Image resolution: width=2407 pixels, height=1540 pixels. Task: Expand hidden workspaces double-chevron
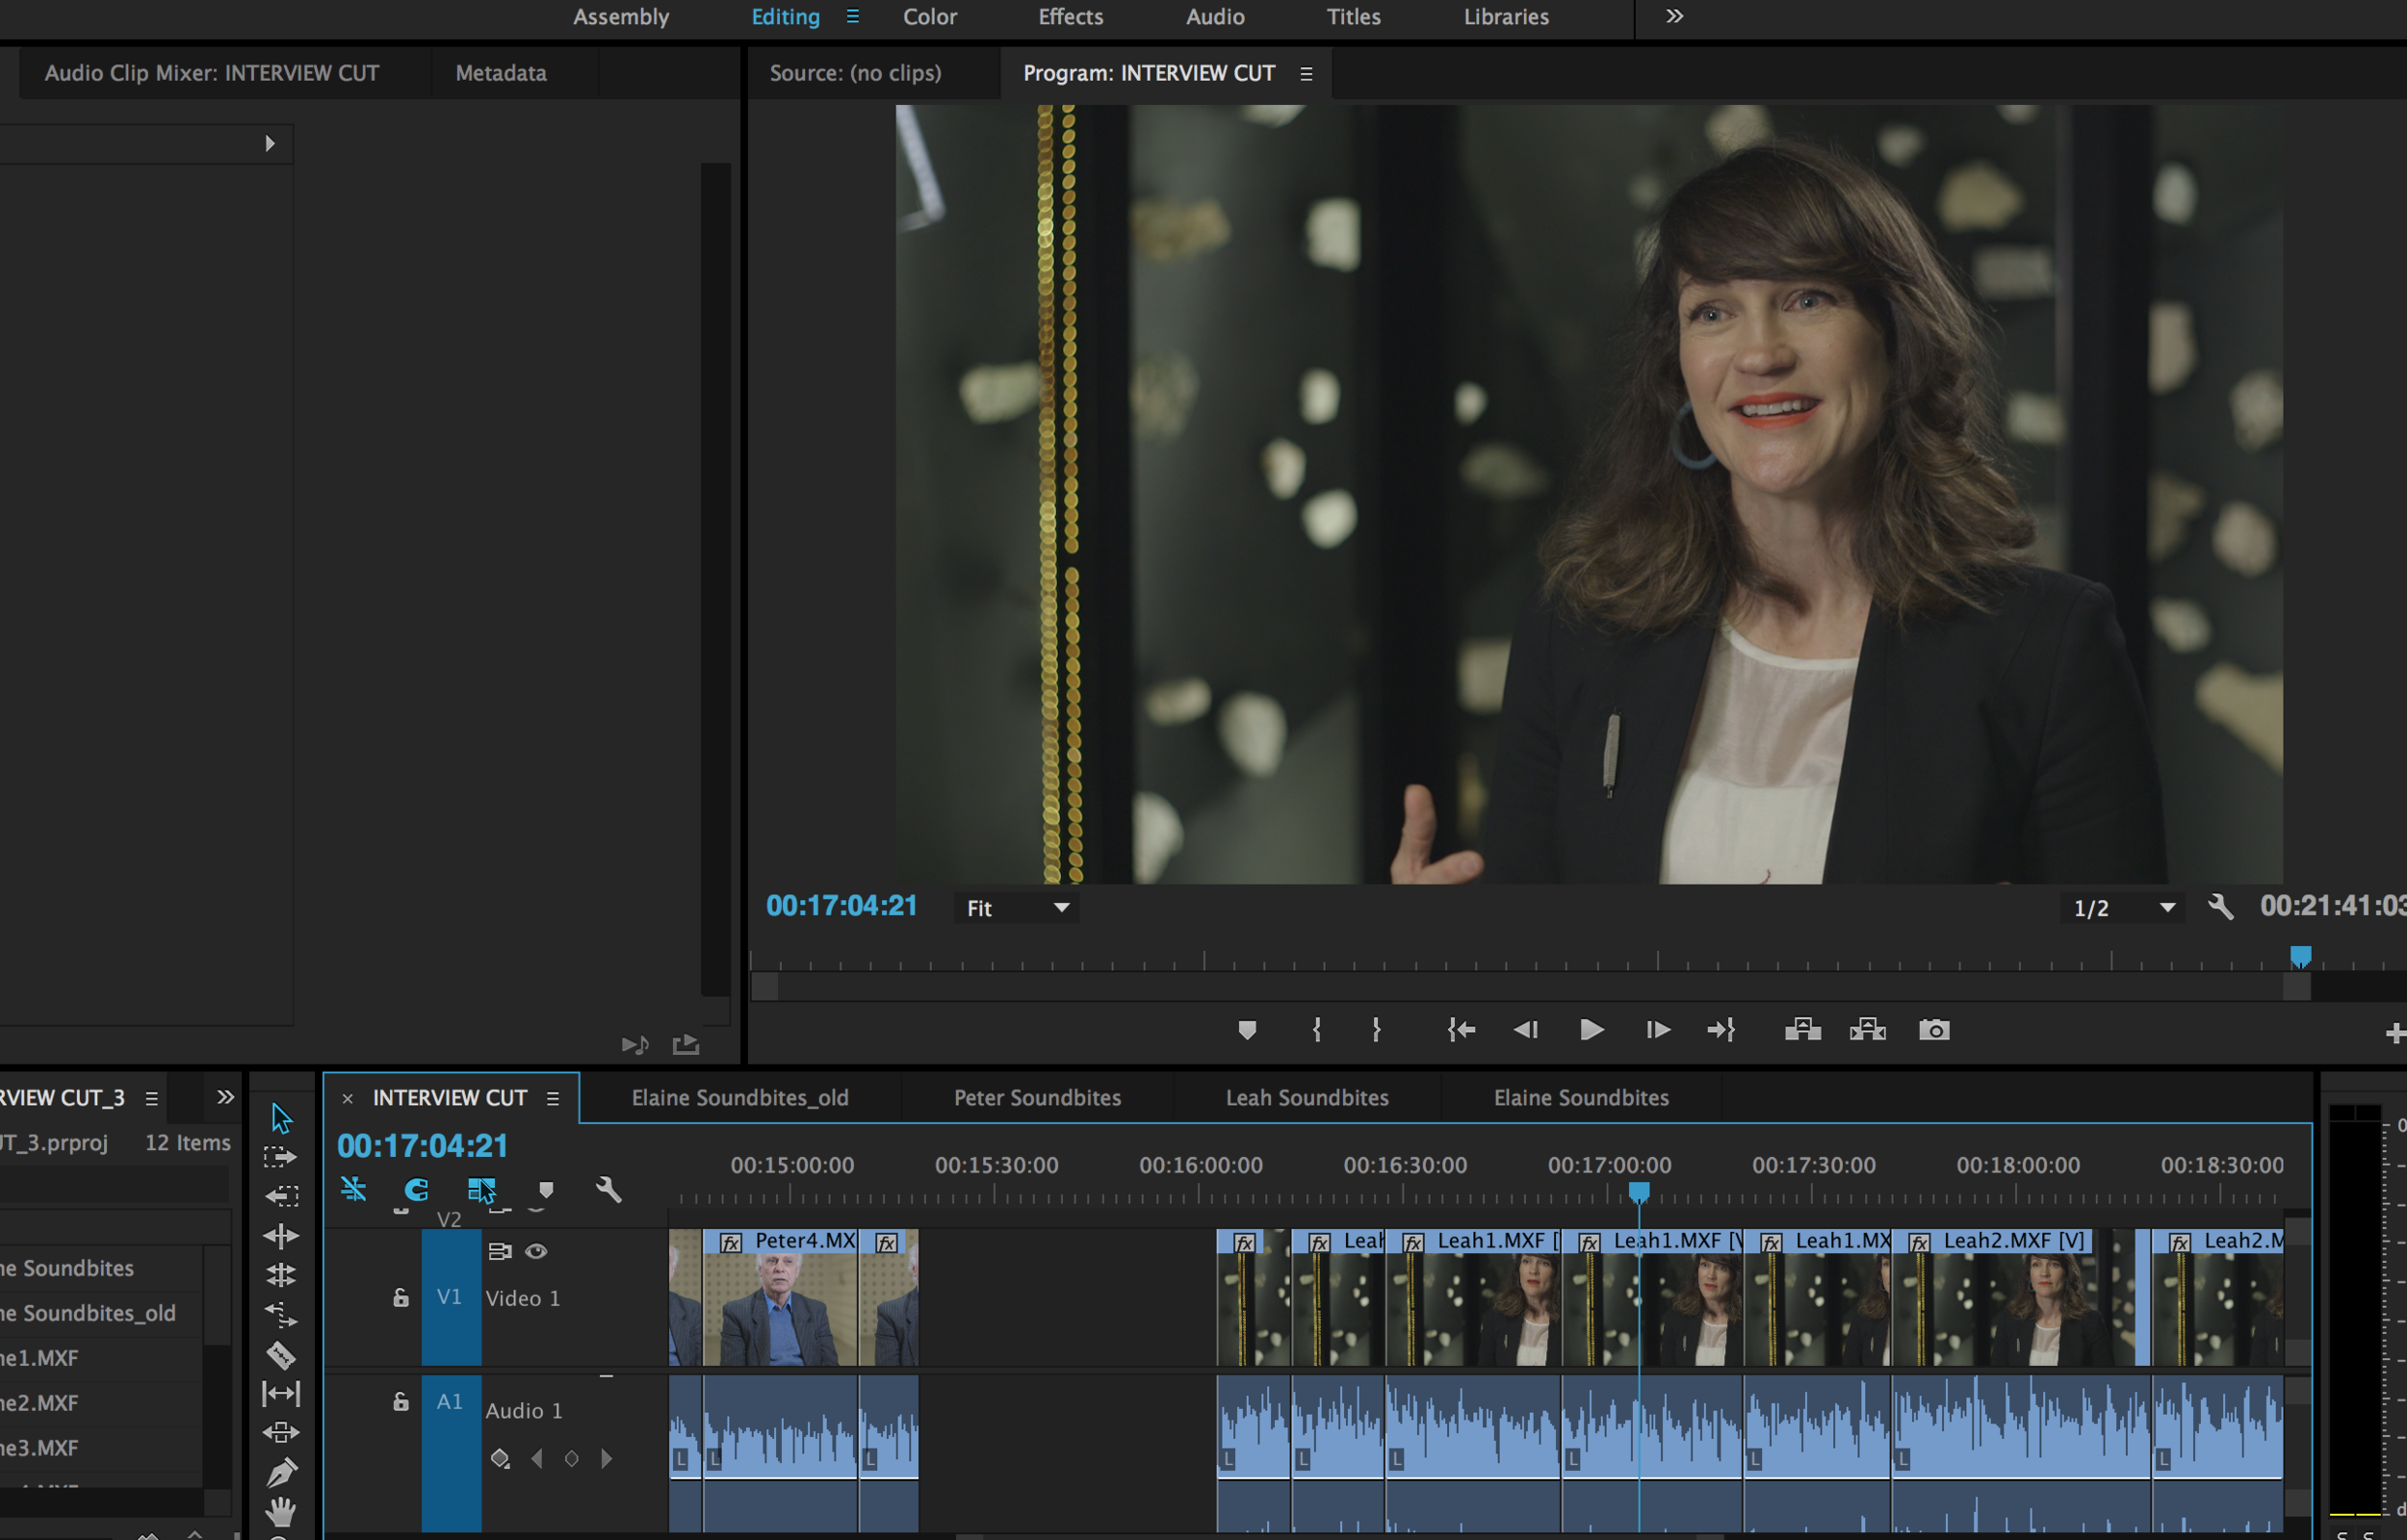1675,16
